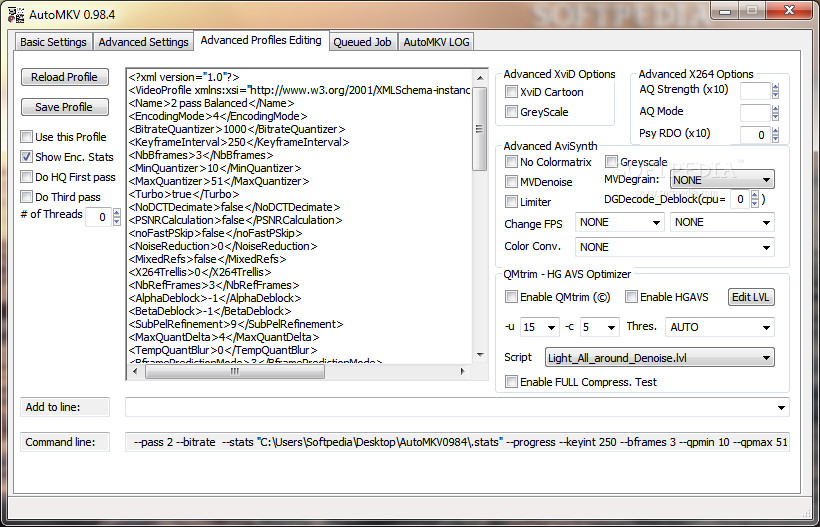Click the AQ Strength input field

coord(755,91)
